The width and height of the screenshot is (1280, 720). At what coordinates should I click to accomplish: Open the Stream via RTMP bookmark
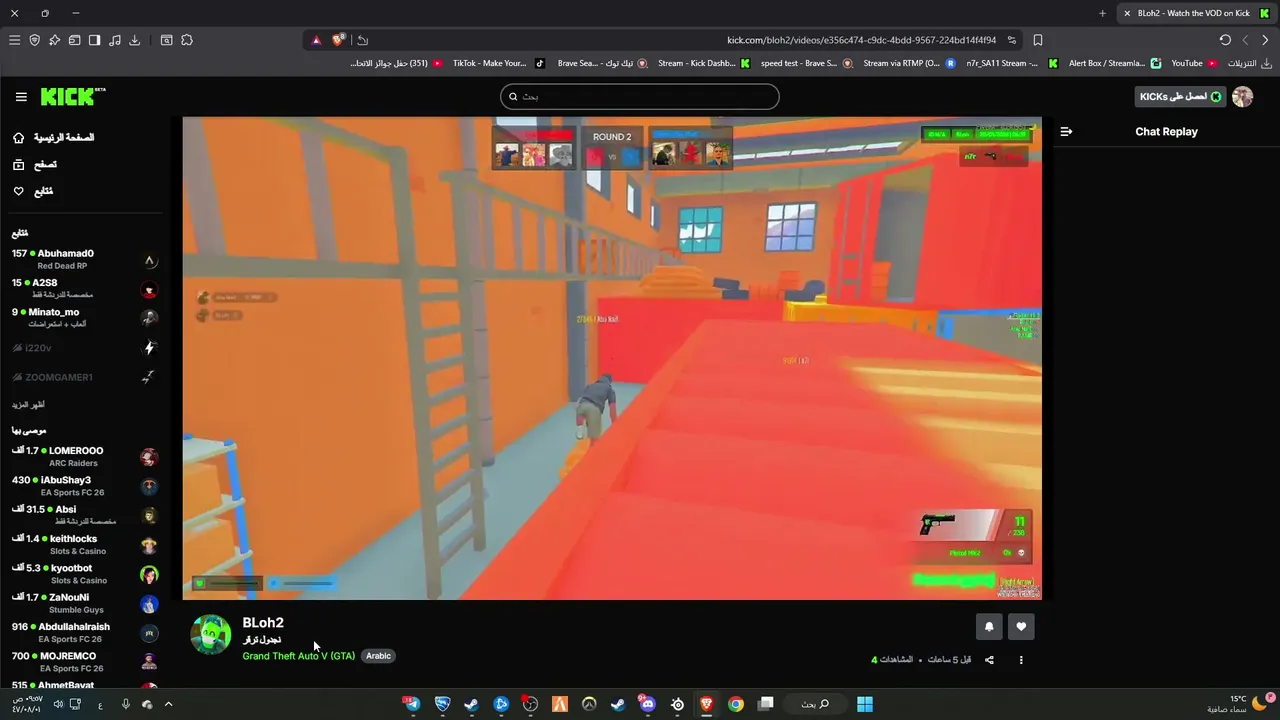[x=909, y=63]
